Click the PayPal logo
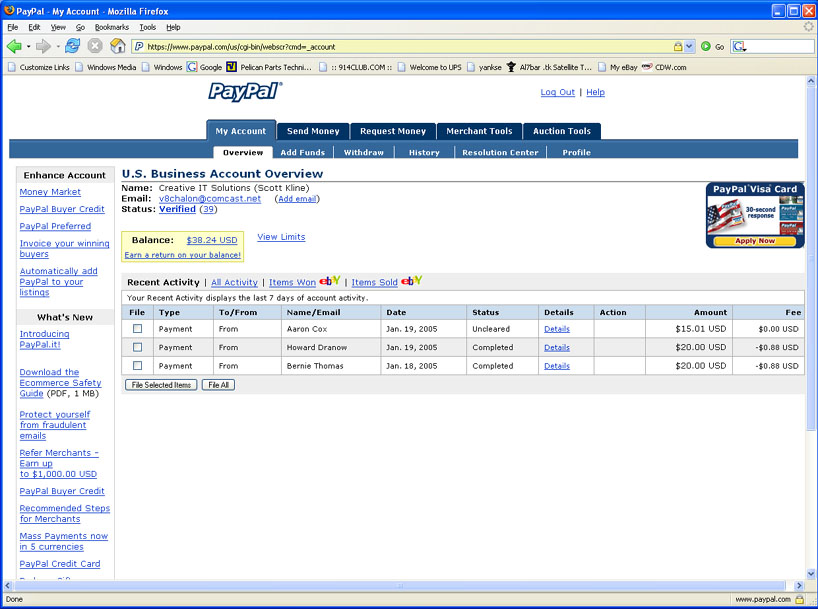The image size is (818, 609). point(245,91)
